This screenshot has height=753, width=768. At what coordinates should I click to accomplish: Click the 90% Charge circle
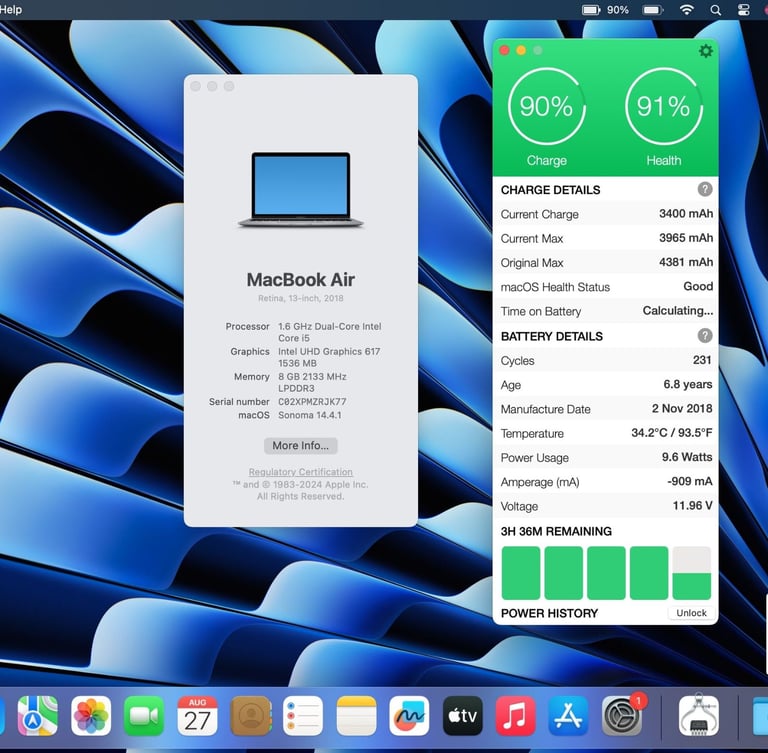pos(547,106)
